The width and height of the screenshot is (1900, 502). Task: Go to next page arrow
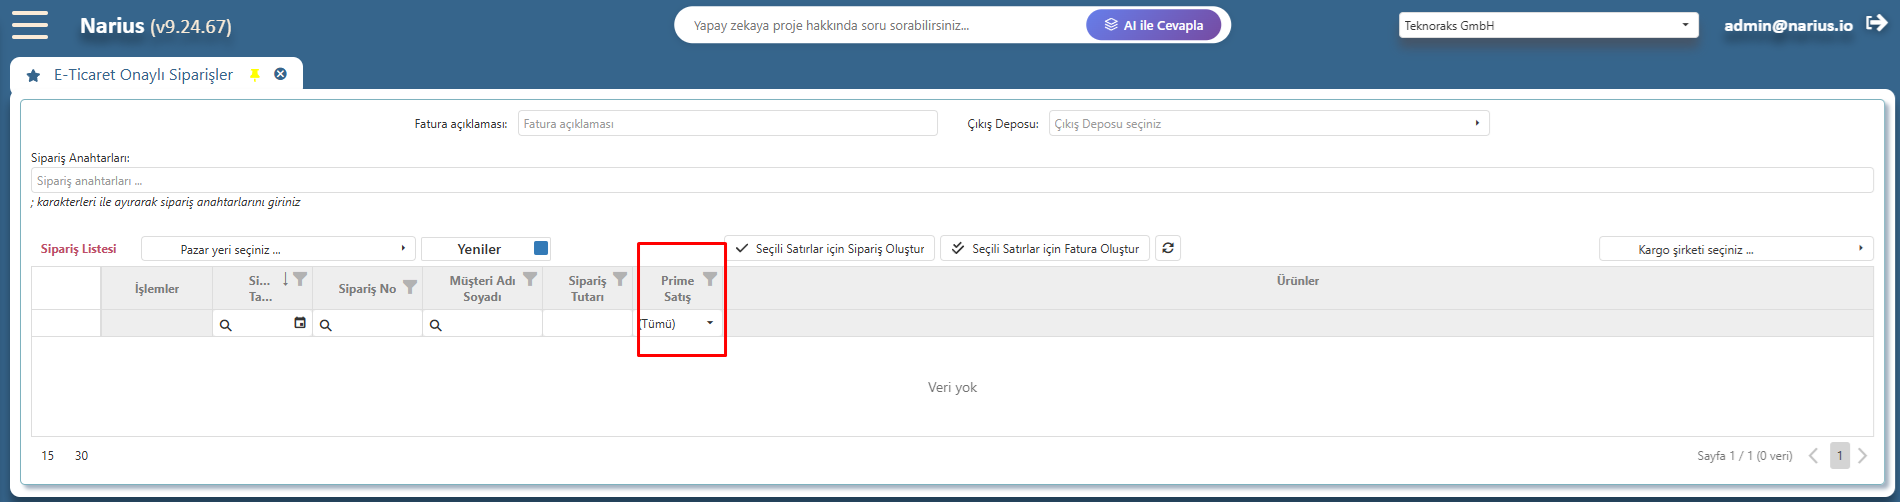tap(1862, 456)
